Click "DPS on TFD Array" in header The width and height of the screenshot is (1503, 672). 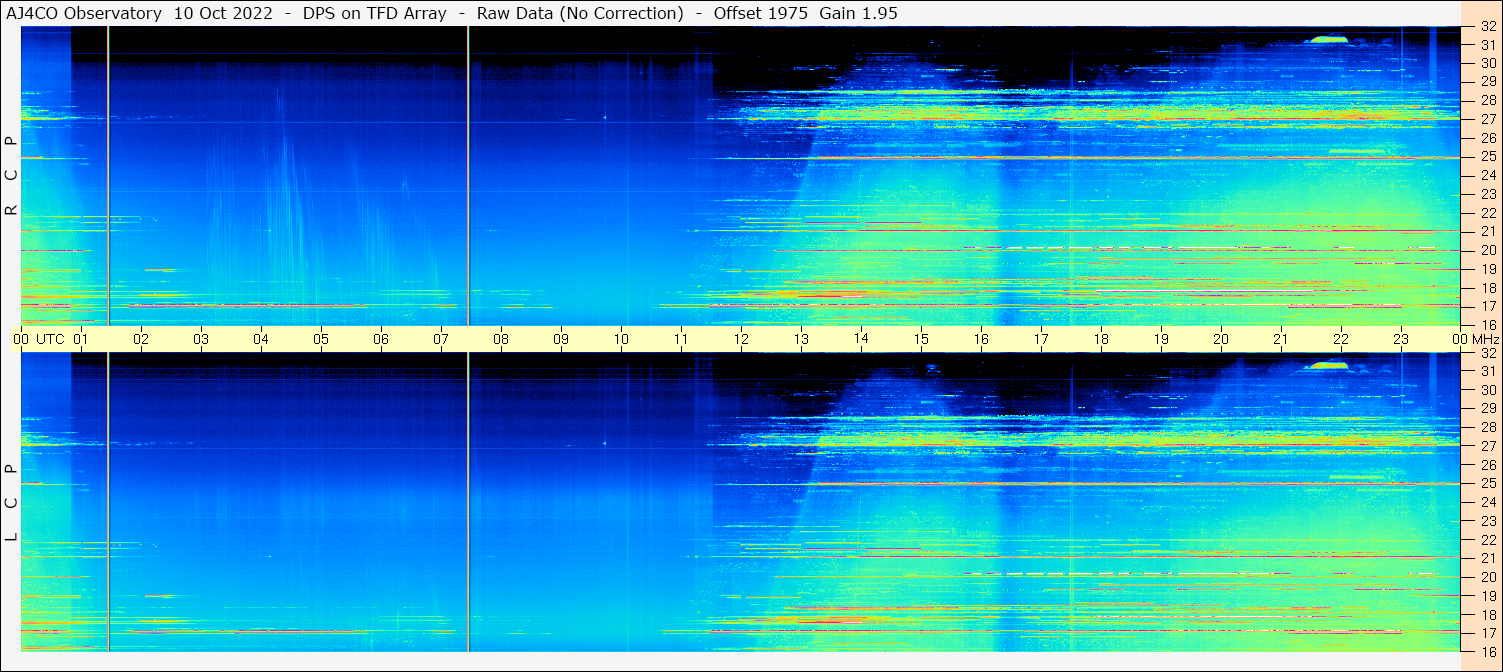375,13
